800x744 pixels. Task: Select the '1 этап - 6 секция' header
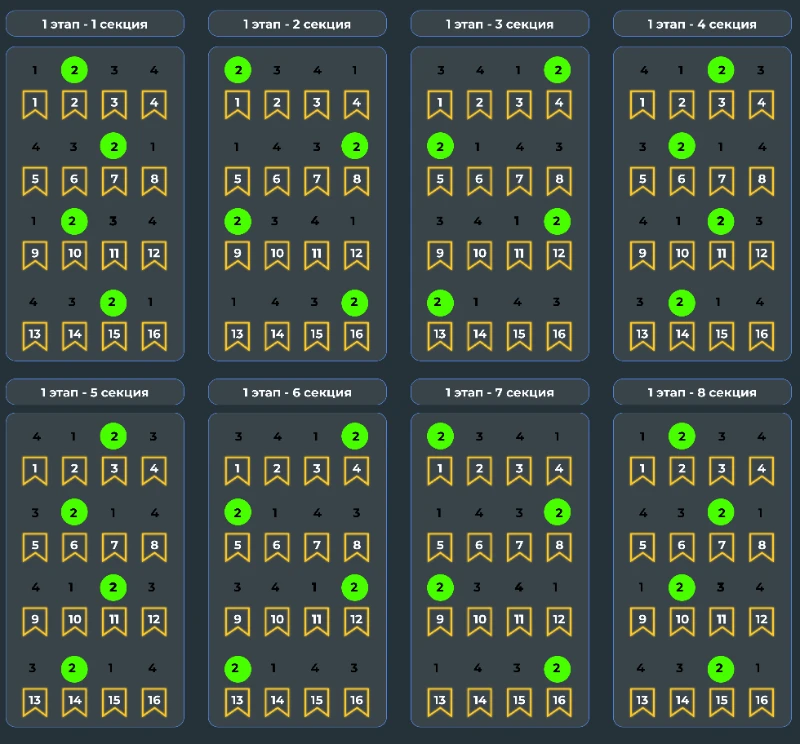click(297, 392)
